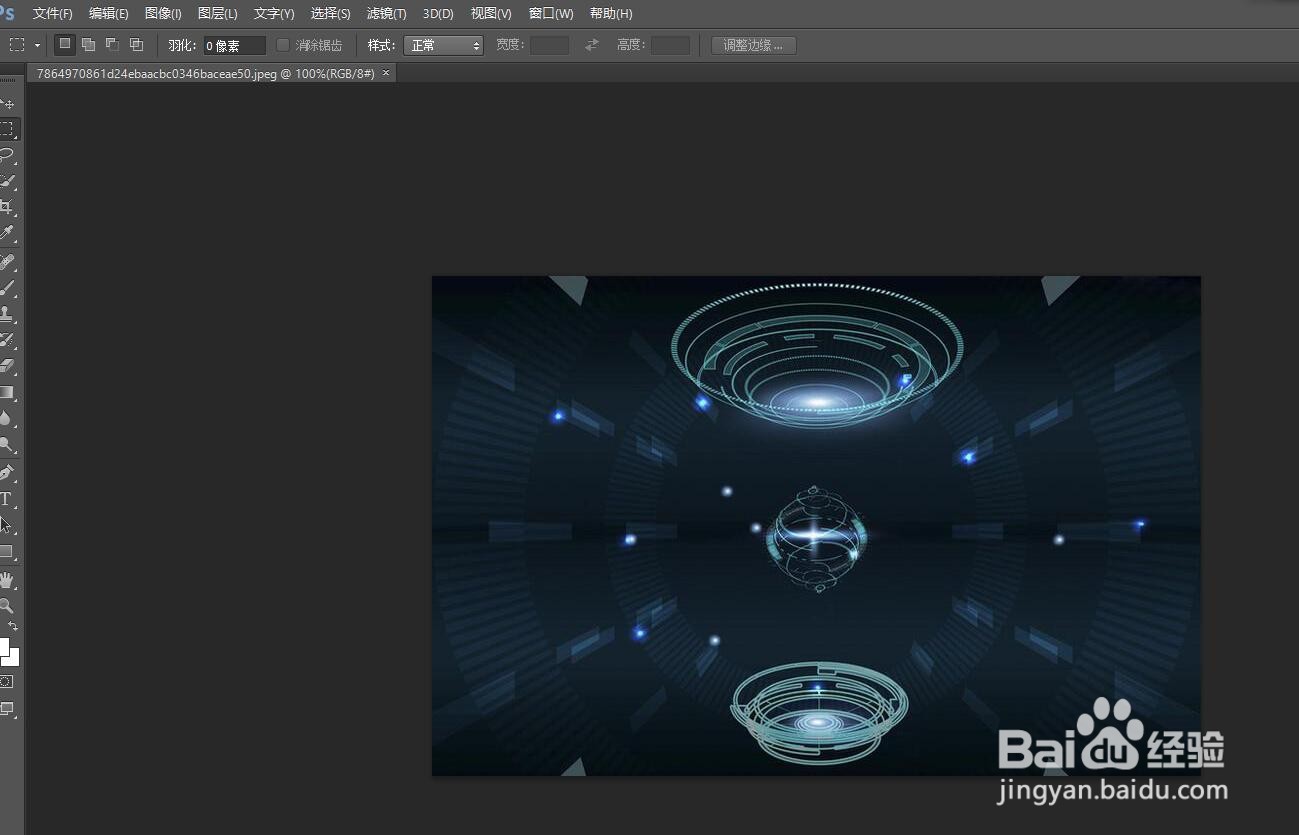Close the open jpeg document tab

click(387, 74)
